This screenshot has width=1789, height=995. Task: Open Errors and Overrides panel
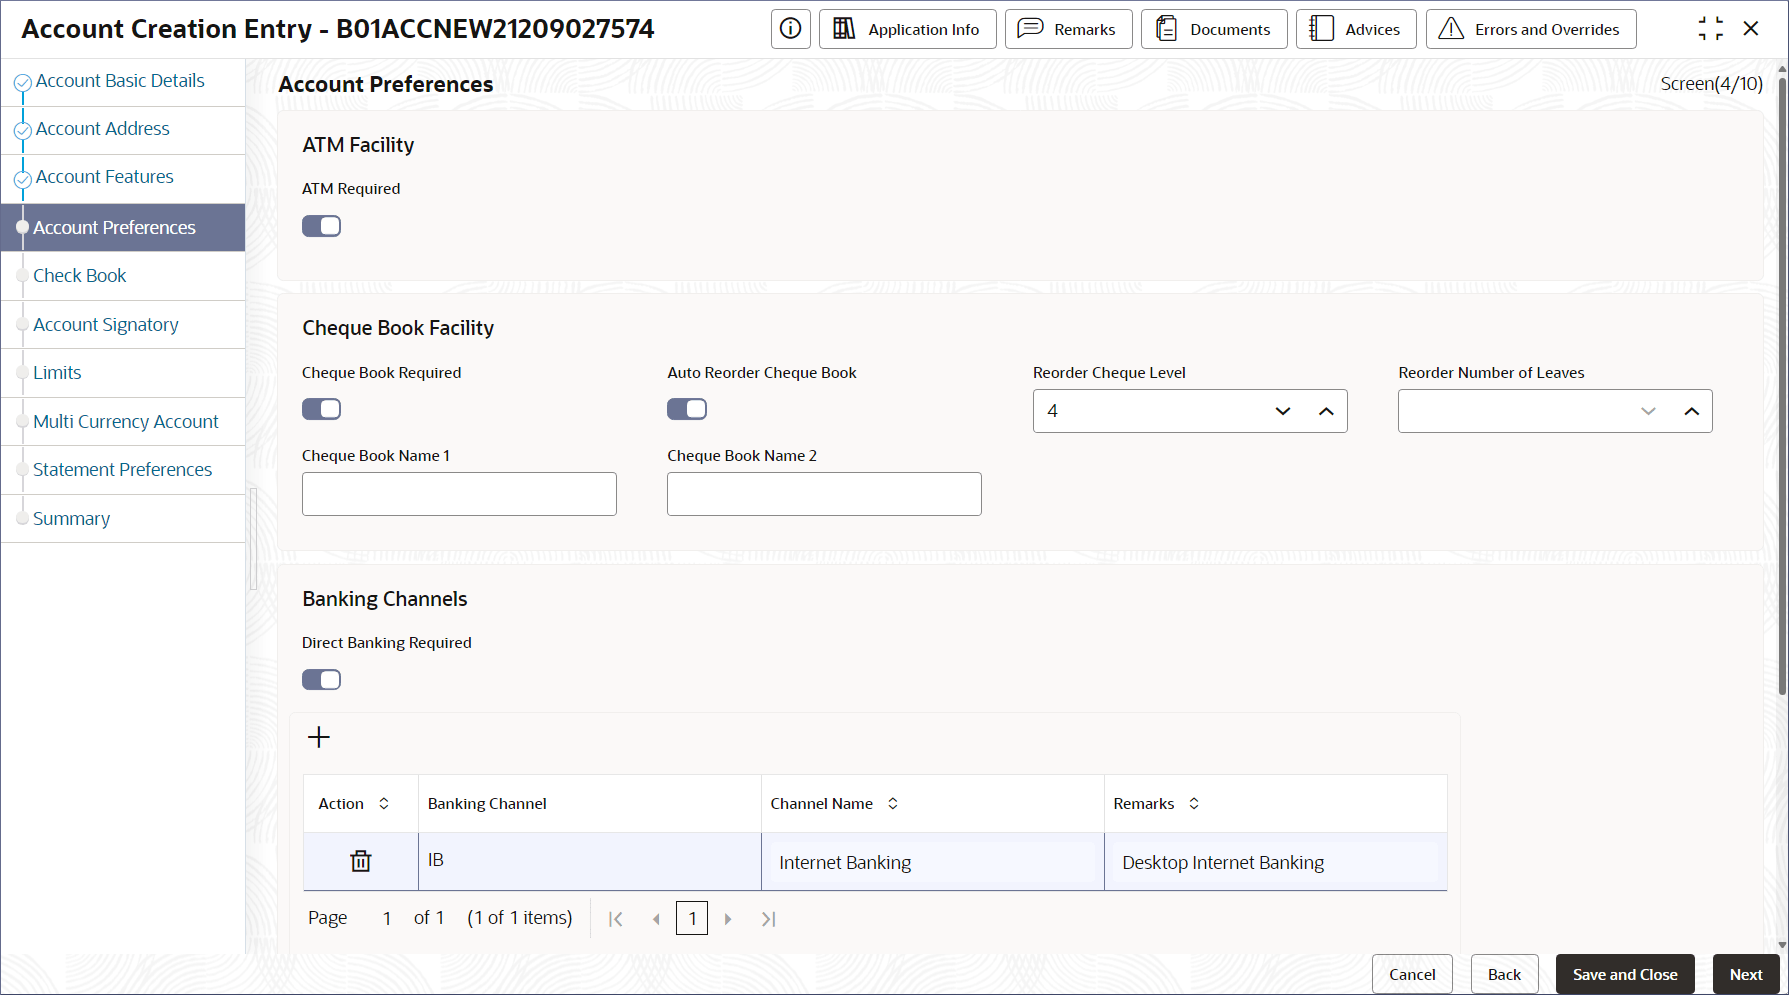1531,29
